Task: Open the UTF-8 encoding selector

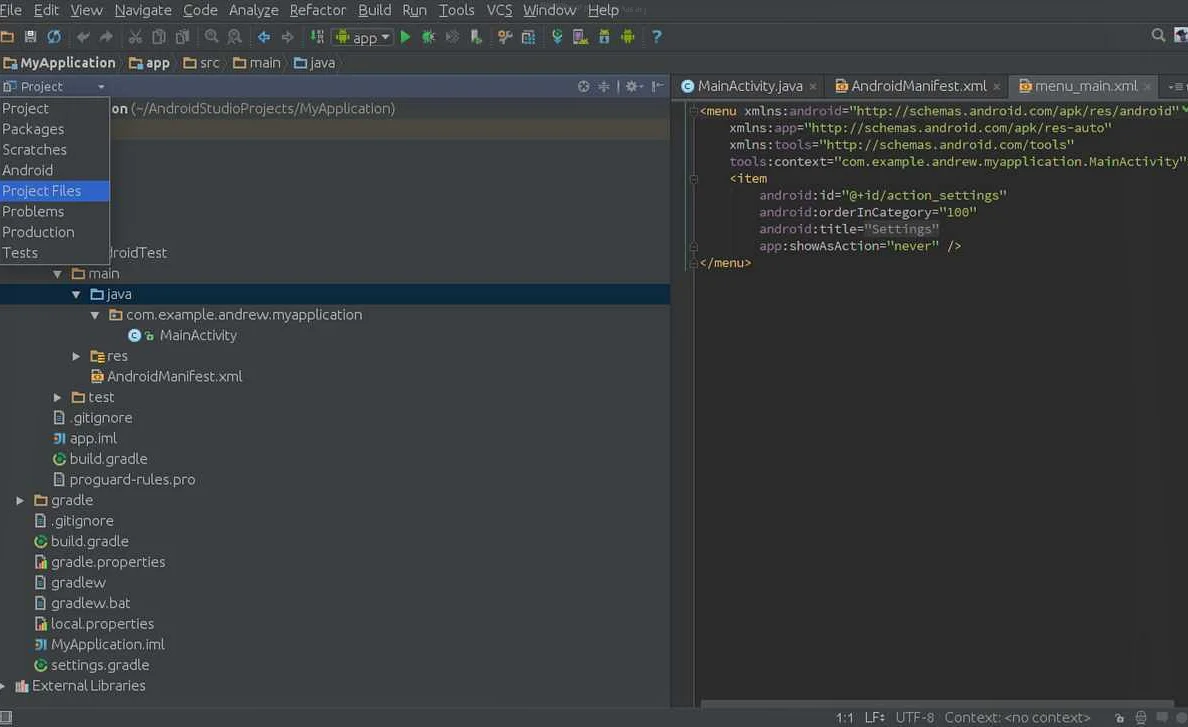Action: [914, 717]
